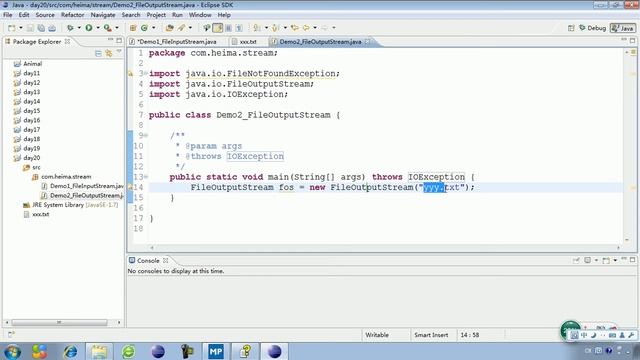
Task: Open the Console view dropdown menu
Action: click(615, 260)
